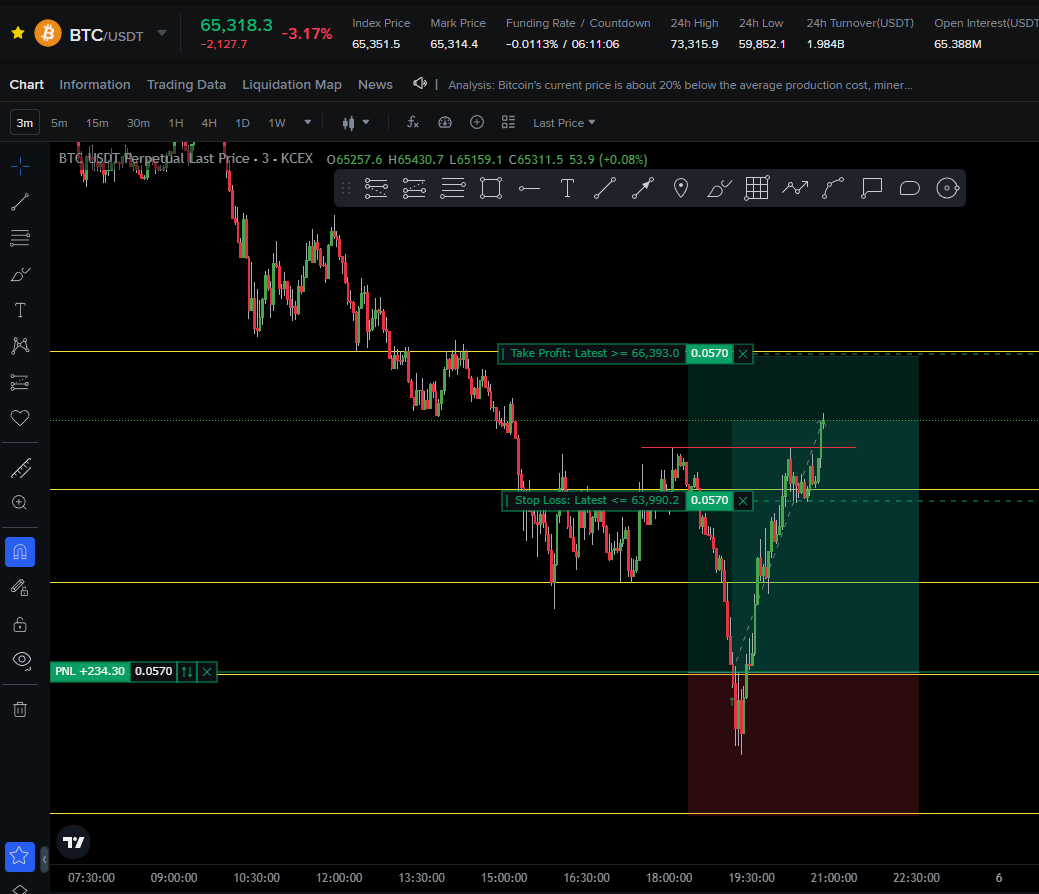Toggle the blue star favorites toolbar button

(20, 856)
